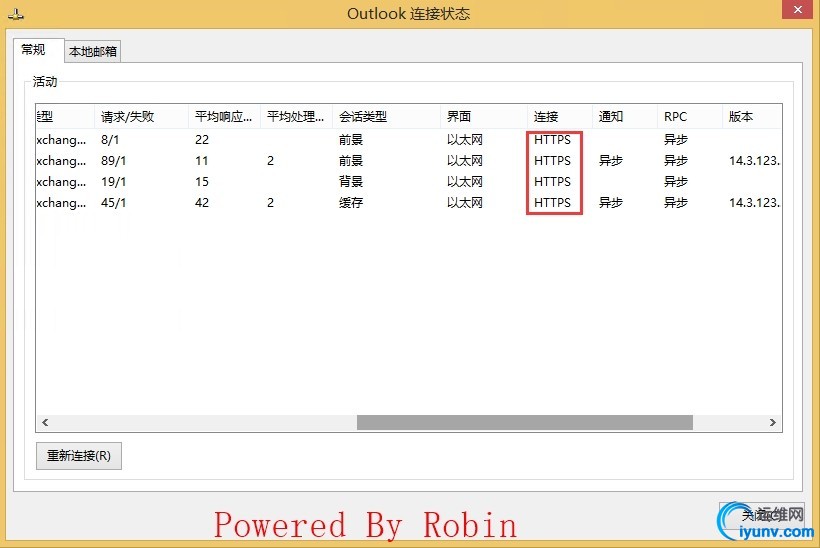This screenshot has width=820, height=548.
Task: Select the row with requests 45/1
Action: pyautogui.click(x=409, y=202)
